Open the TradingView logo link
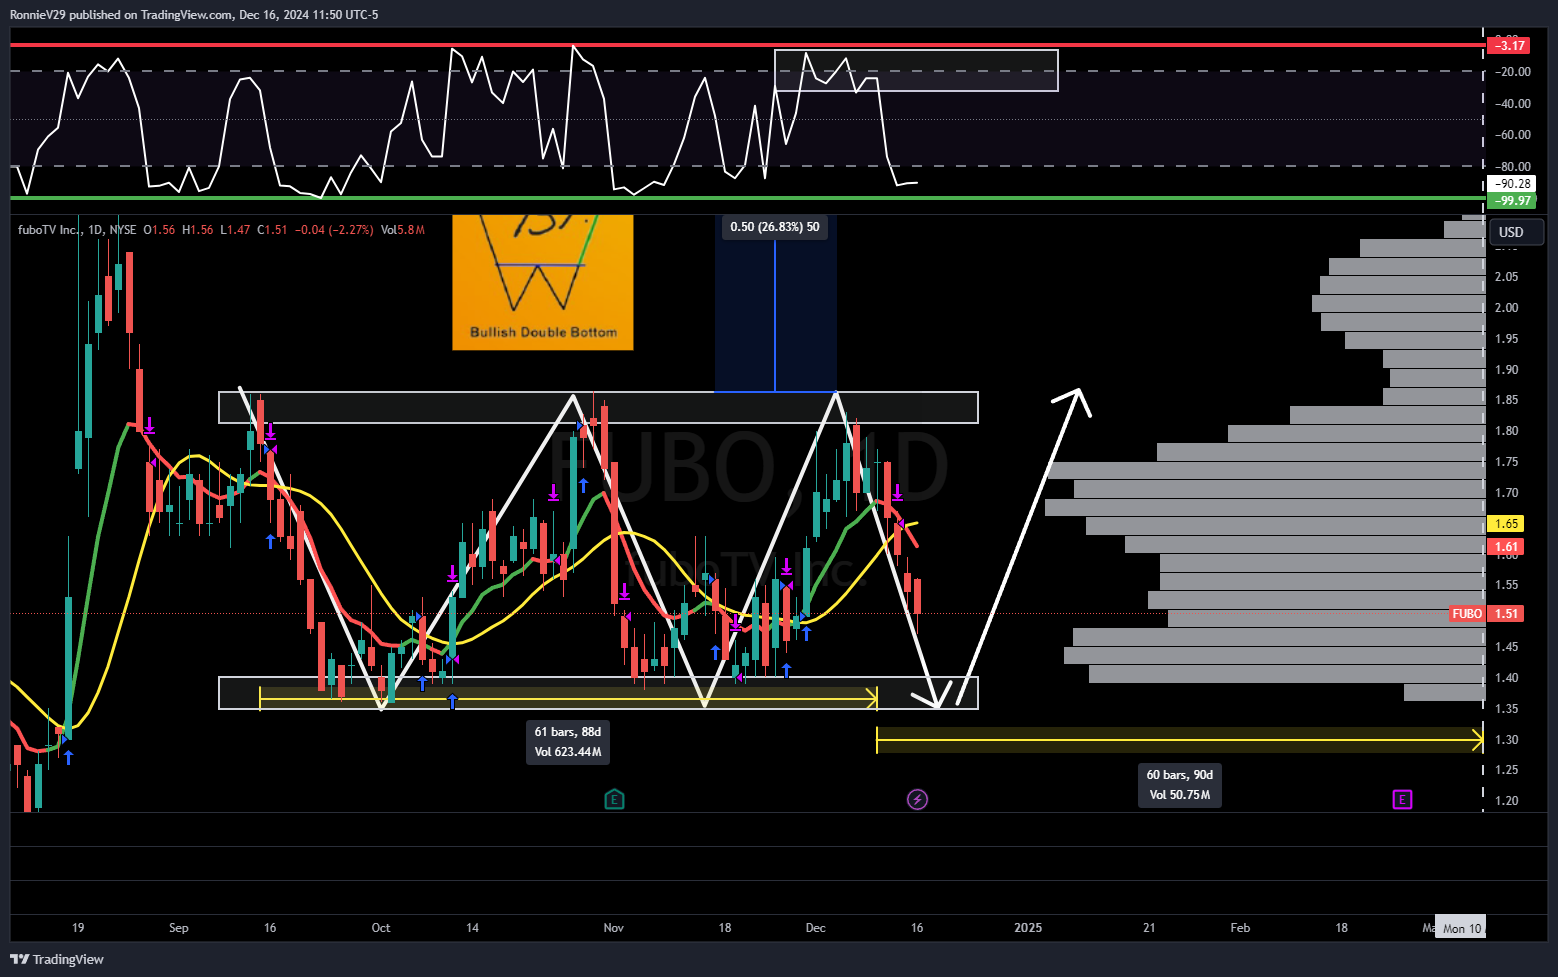 (x=57, y=959)
